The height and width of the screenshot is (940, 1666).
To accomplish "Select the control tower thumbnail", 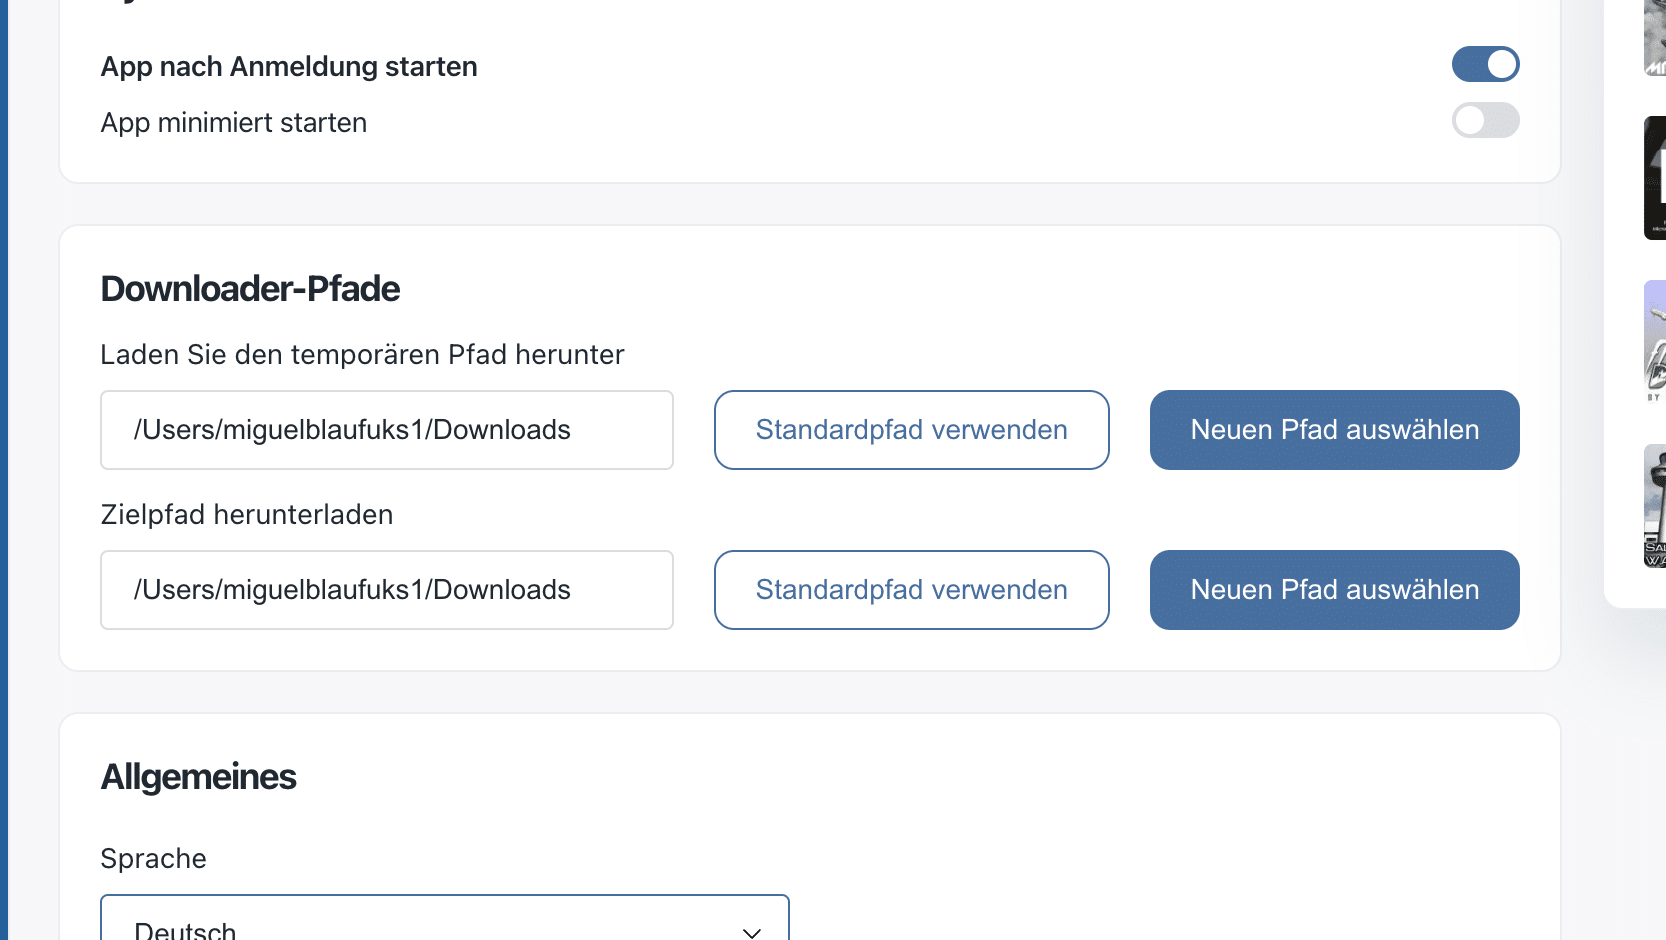I will pos(1655,506).
